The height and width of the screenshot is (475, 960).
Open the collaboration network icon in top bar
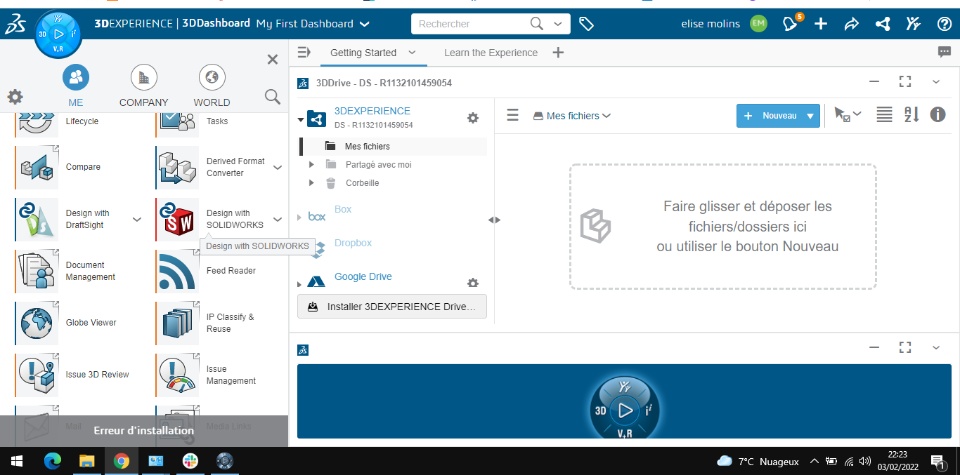coord(882,24)
